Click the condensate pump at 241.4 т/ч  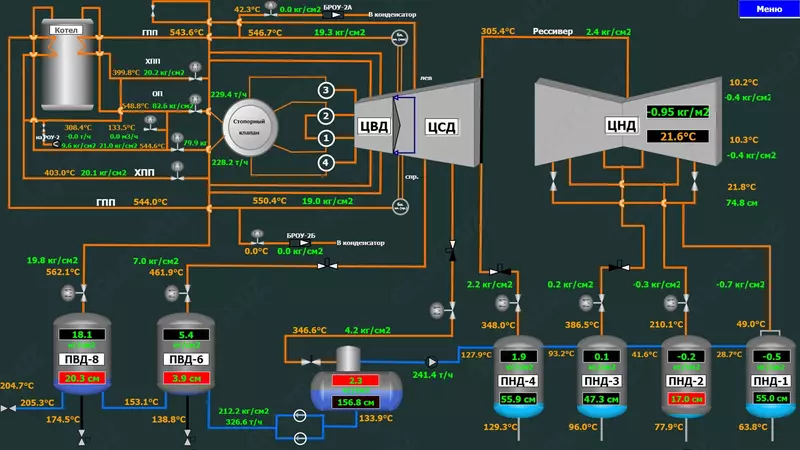pyautogui.click(x=432, y=362)
